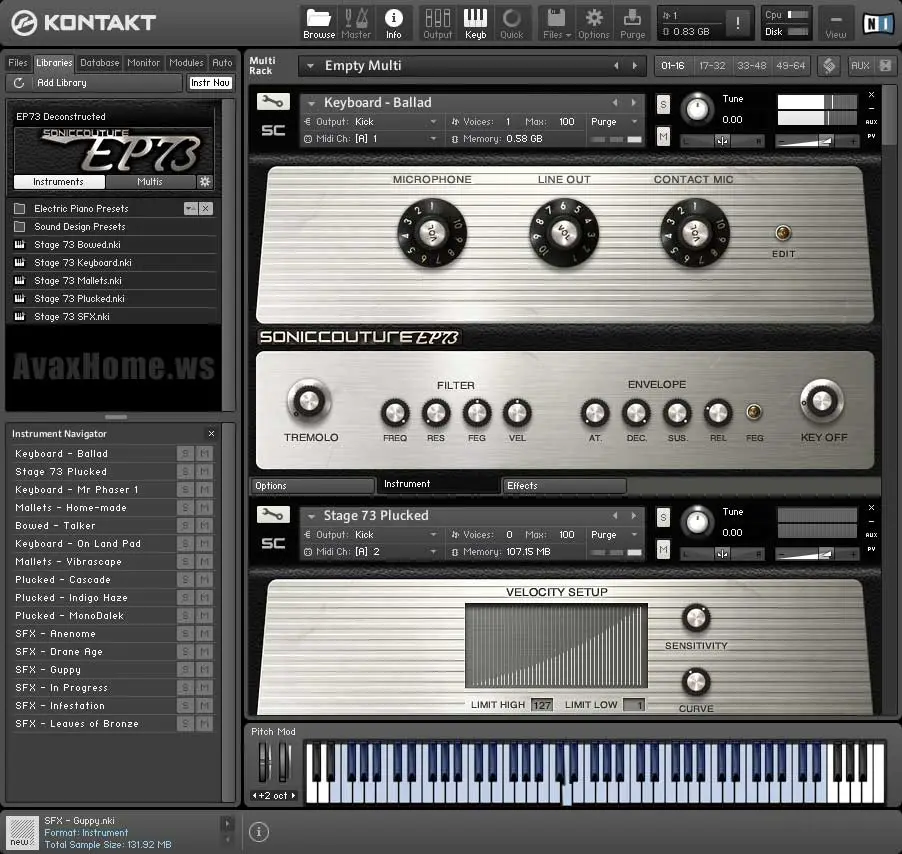Select rack page 17-32
This screenshot has width=902, height=854.
pyautogui.click(x=712, y=66)
